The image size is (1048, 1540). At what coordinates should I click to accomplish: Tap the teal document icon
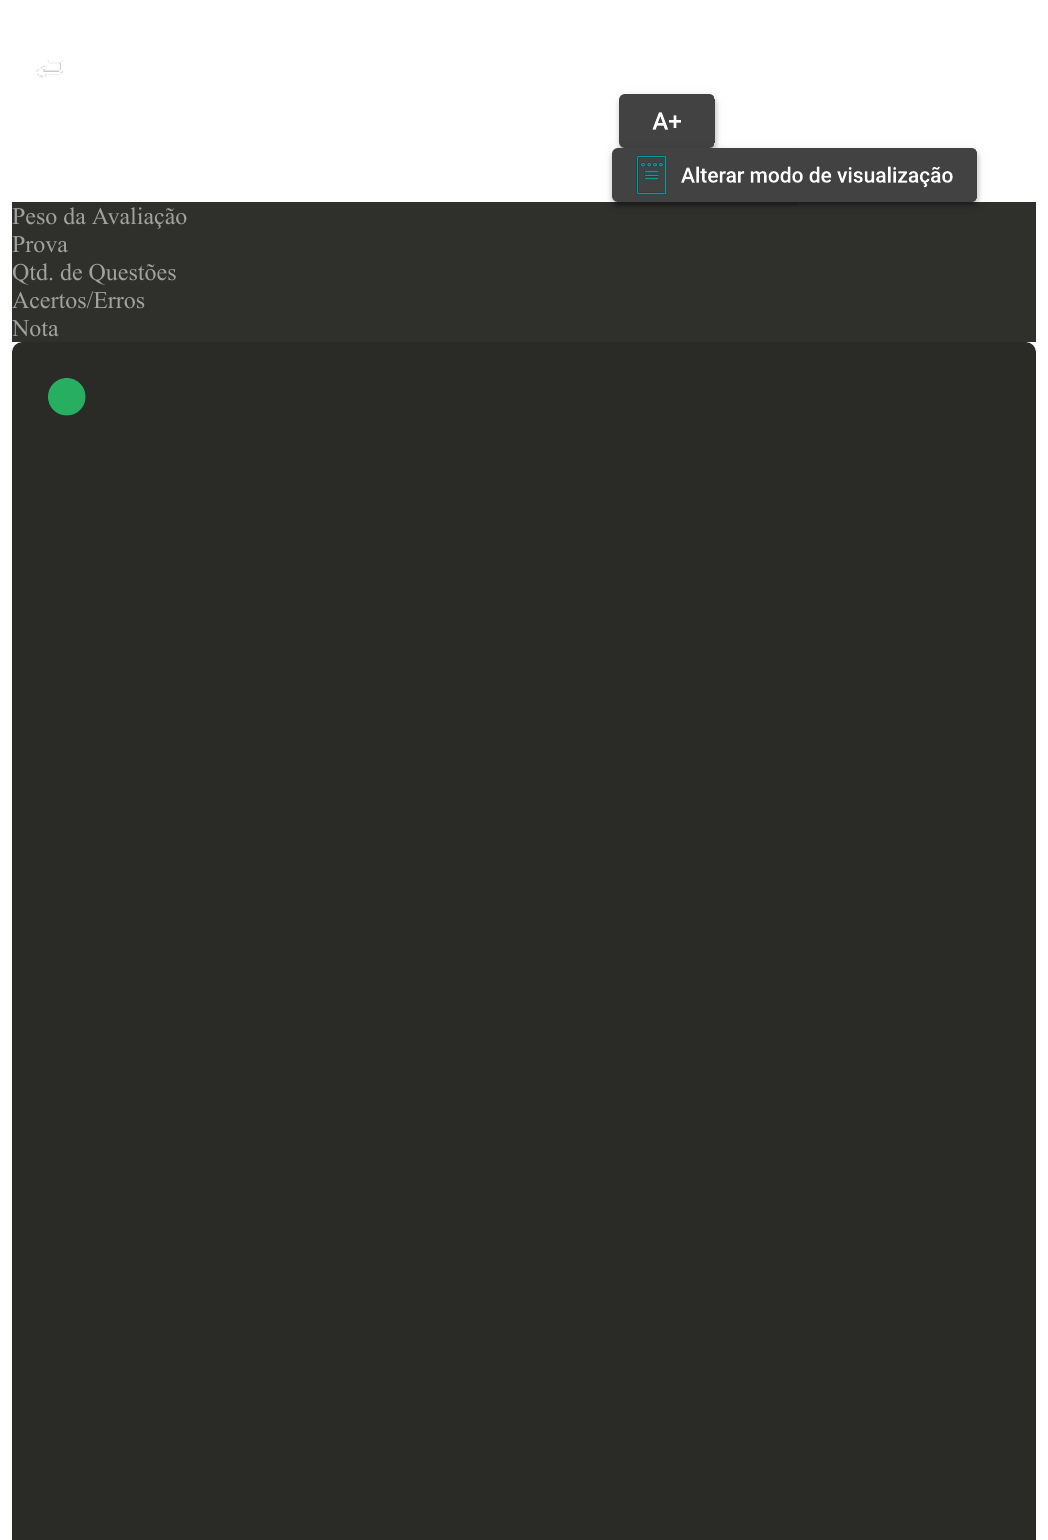click(651, 175)
